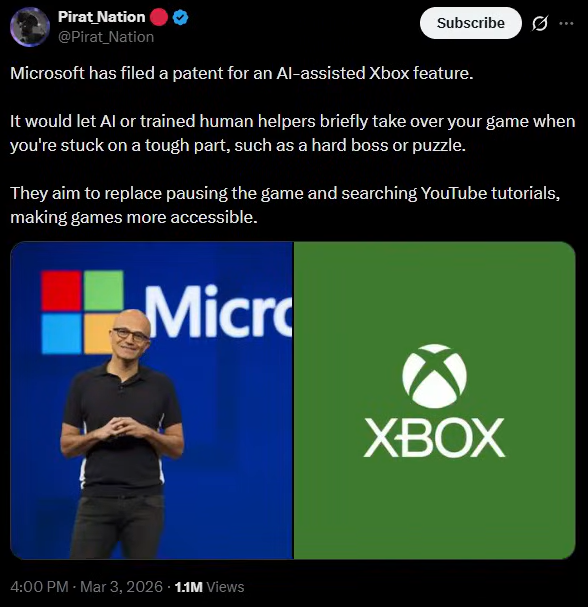Click the Xbox sphere logo
This screenshot has width=588, height=607.
[434, 376]
